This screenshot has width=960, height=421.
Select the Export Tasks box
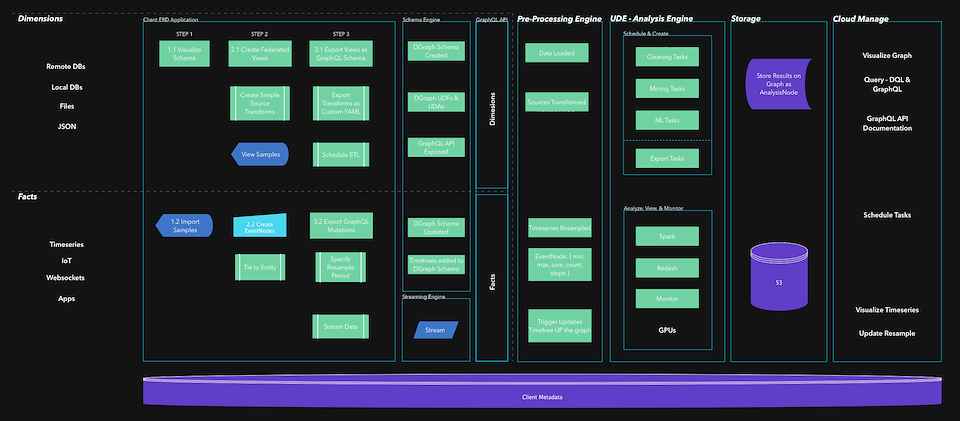(x=667, y=158)
